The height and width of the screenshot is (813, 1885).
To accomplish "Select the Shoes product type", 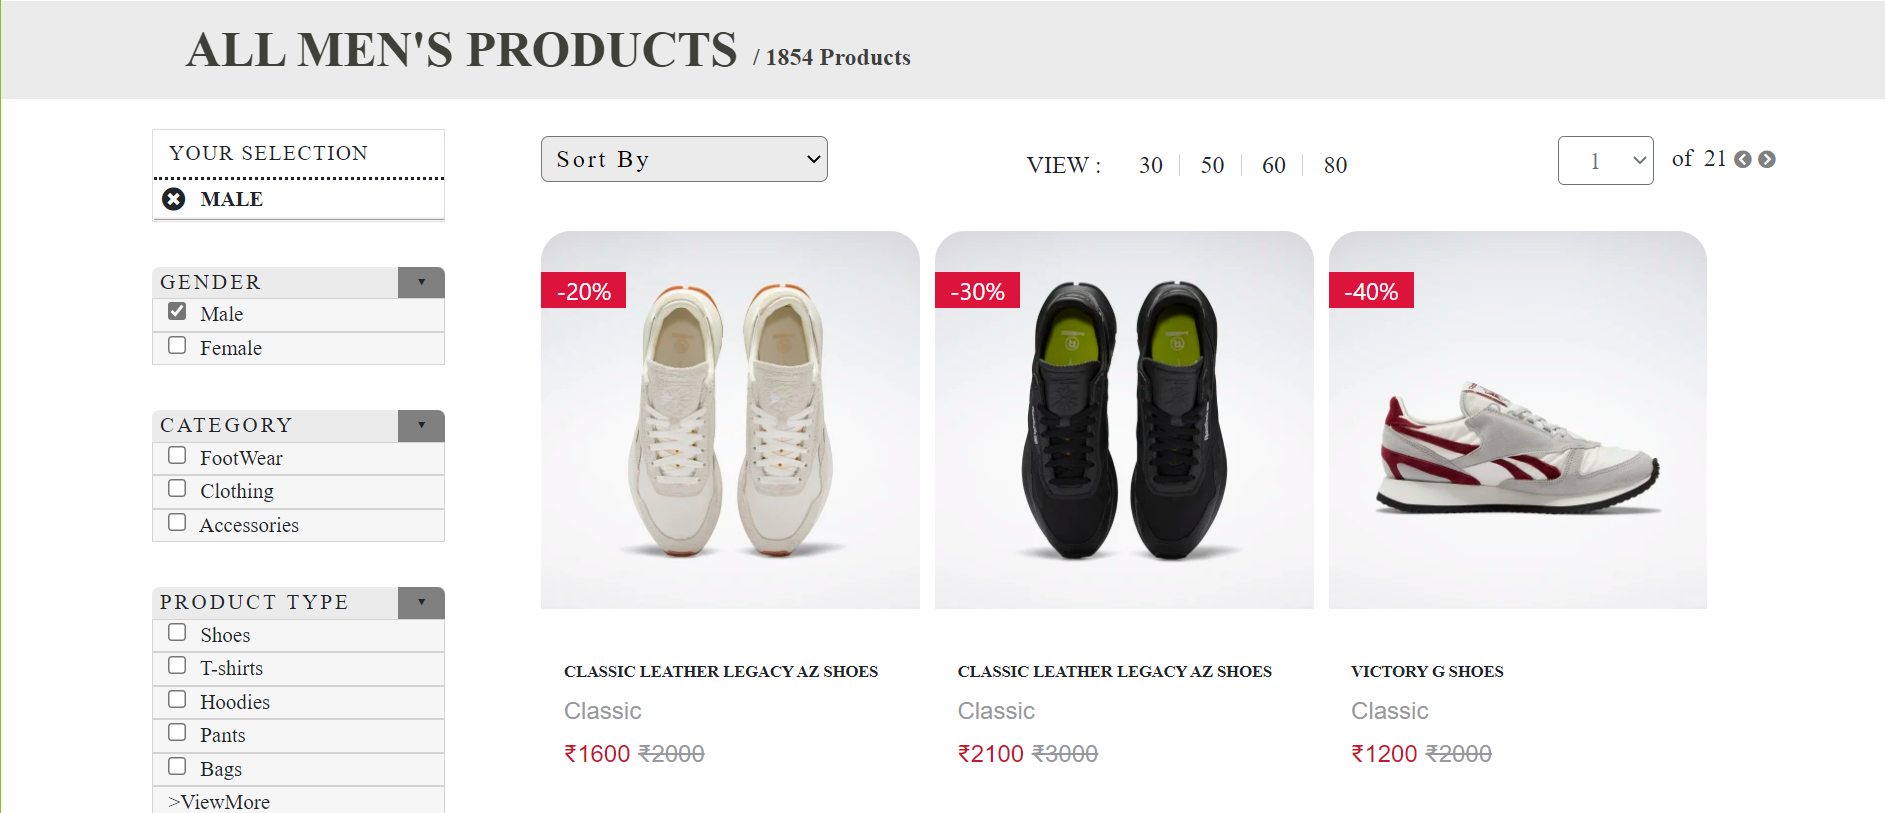I will [x=177, y=632].
